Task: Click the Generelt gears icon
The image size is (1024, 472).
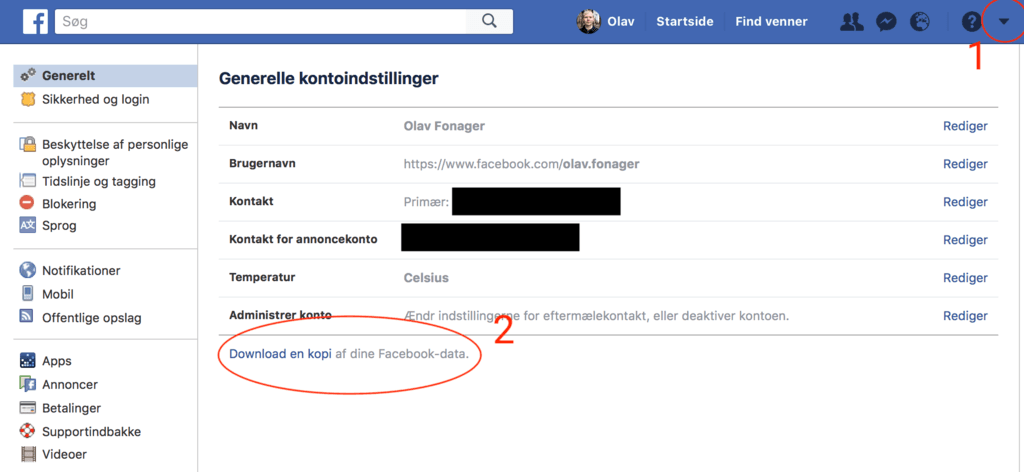Action: tap(28, 76)
